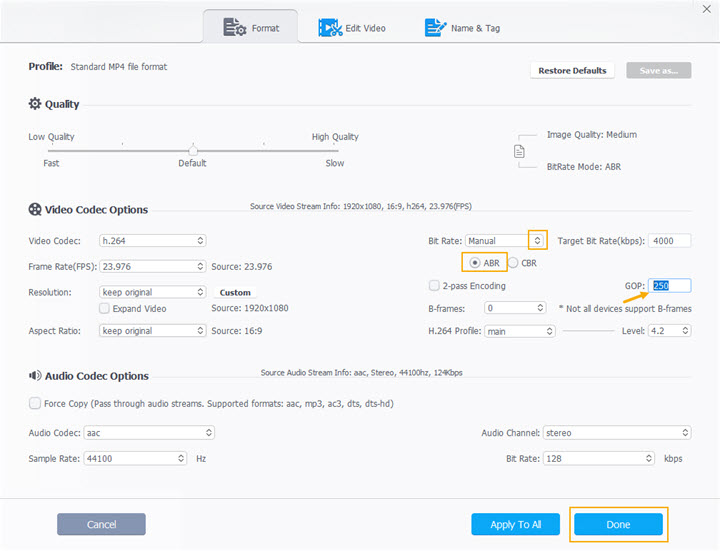Open the H.264 Profile main dropdown
This screenshot has width=720, height=551.
click(x=519, y=331)
